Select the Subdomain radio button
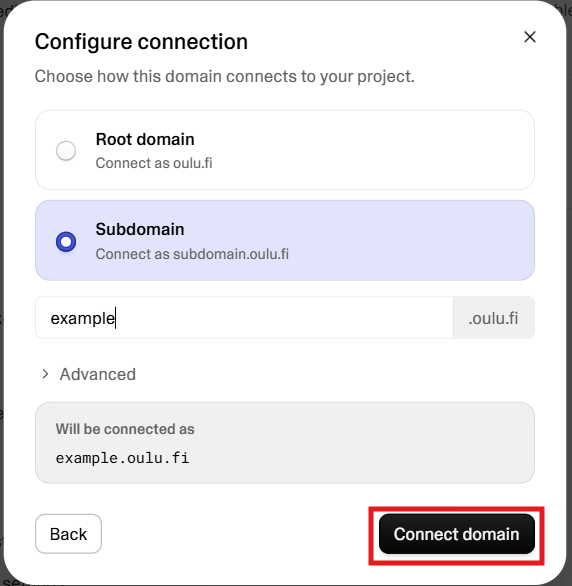Viewport: 572px width, 586px height. tap(66, 241)
